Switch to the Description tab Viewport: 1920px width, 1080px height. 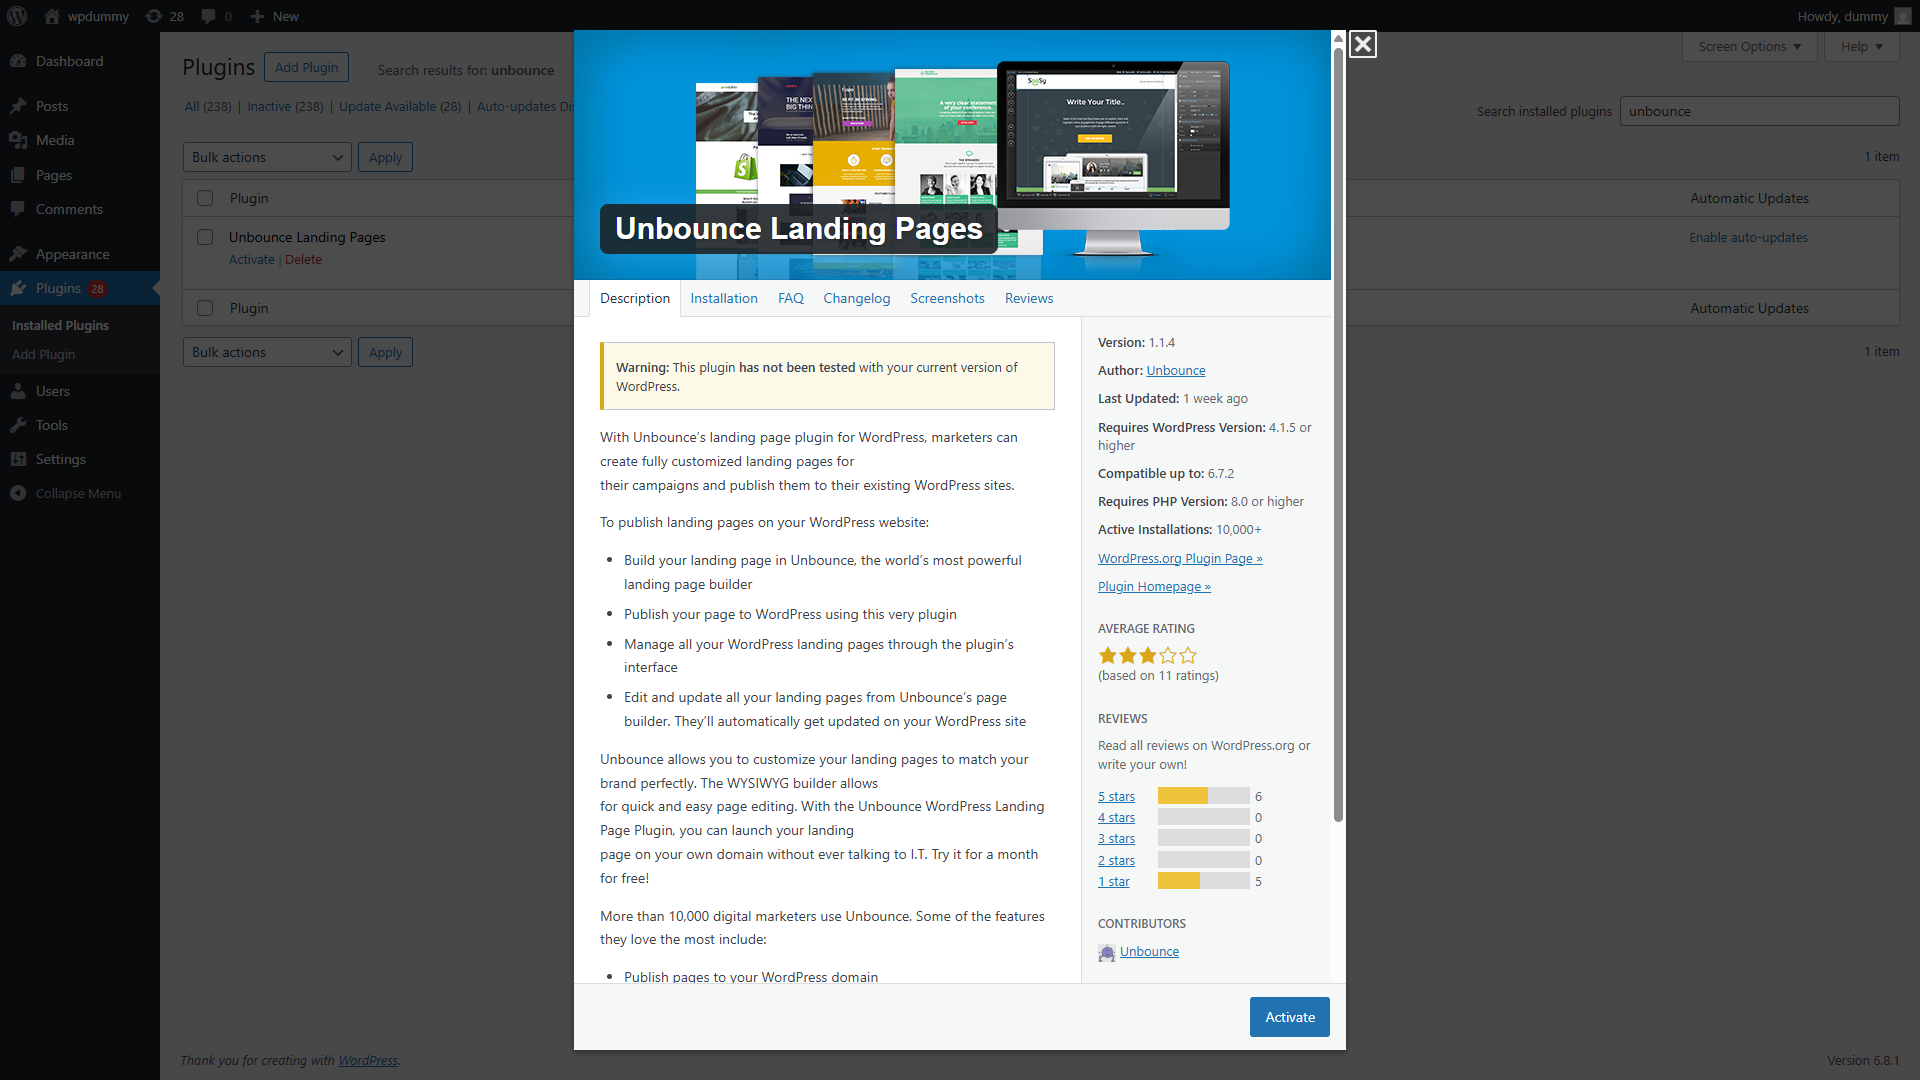coord(635,298)
